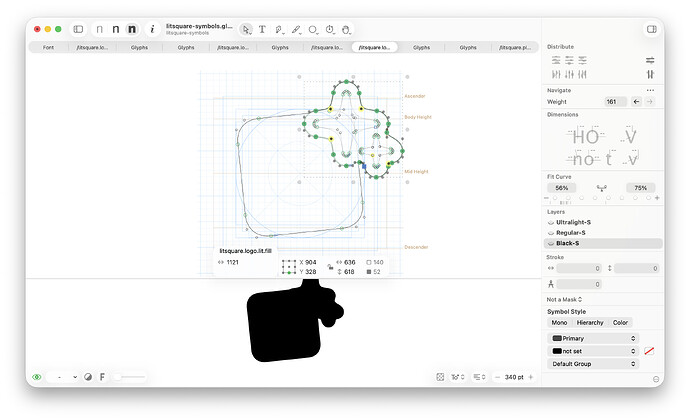Select the arrow Select tool
The image size is (690, 420).
tap(246, 29)
